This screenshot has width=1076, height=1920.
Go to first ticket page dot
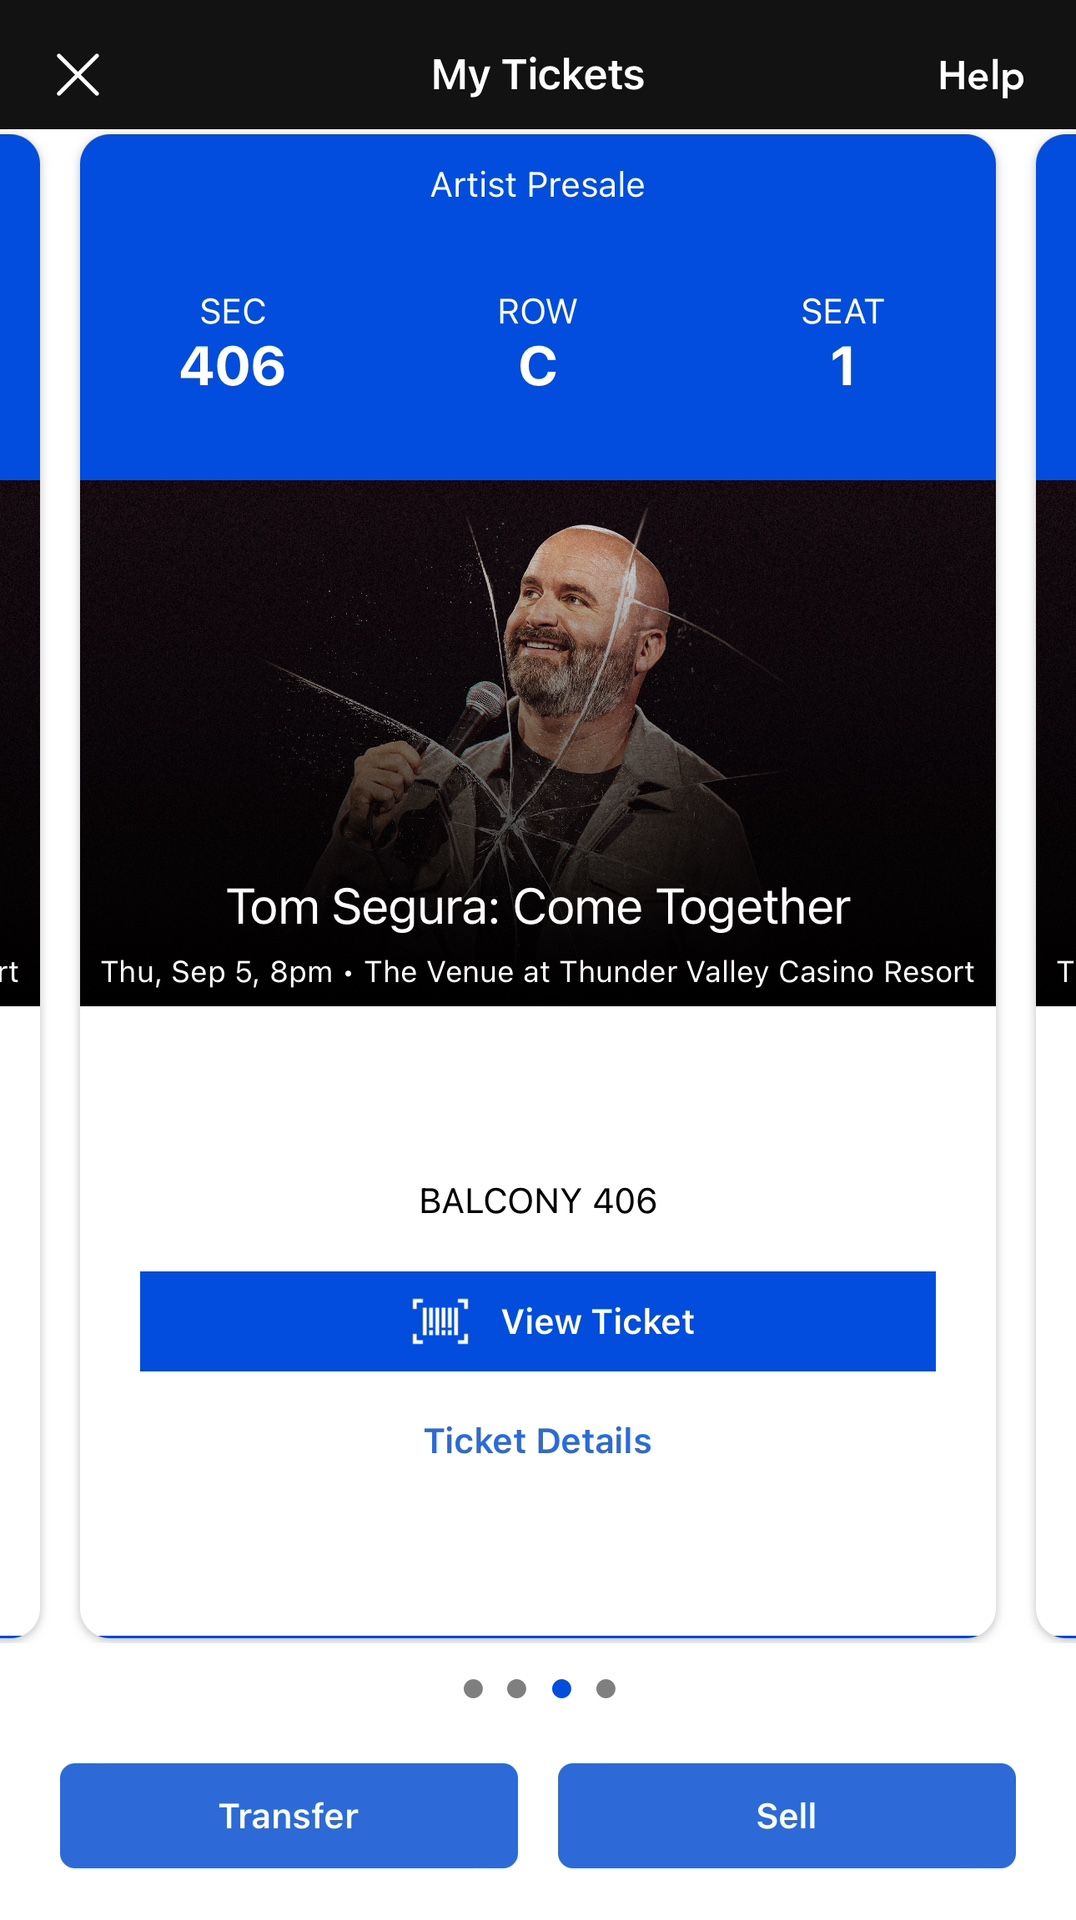tap(474, 1689)
